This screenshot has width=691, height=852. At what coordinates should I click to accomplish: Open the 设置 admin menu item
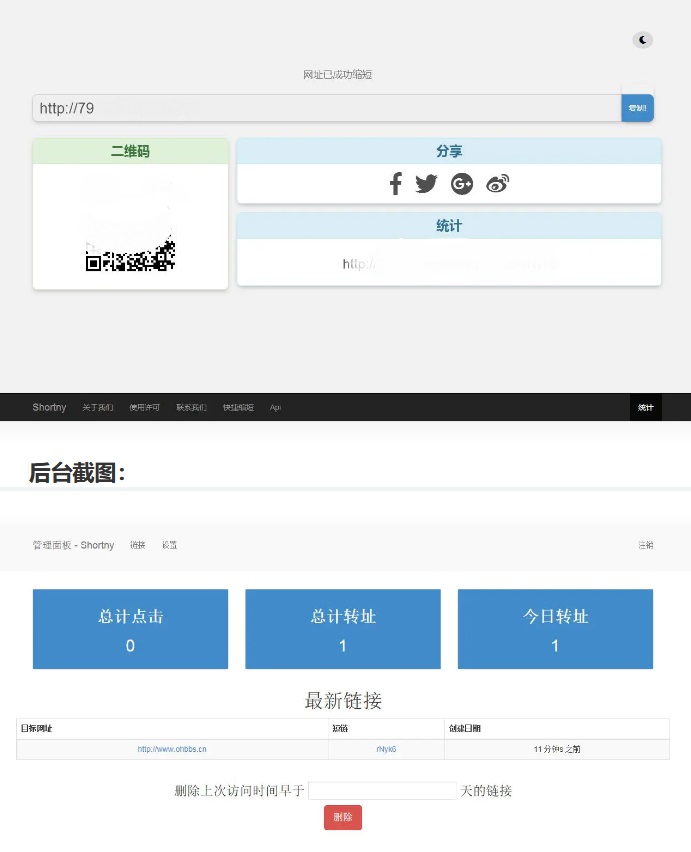click(169, 545)
